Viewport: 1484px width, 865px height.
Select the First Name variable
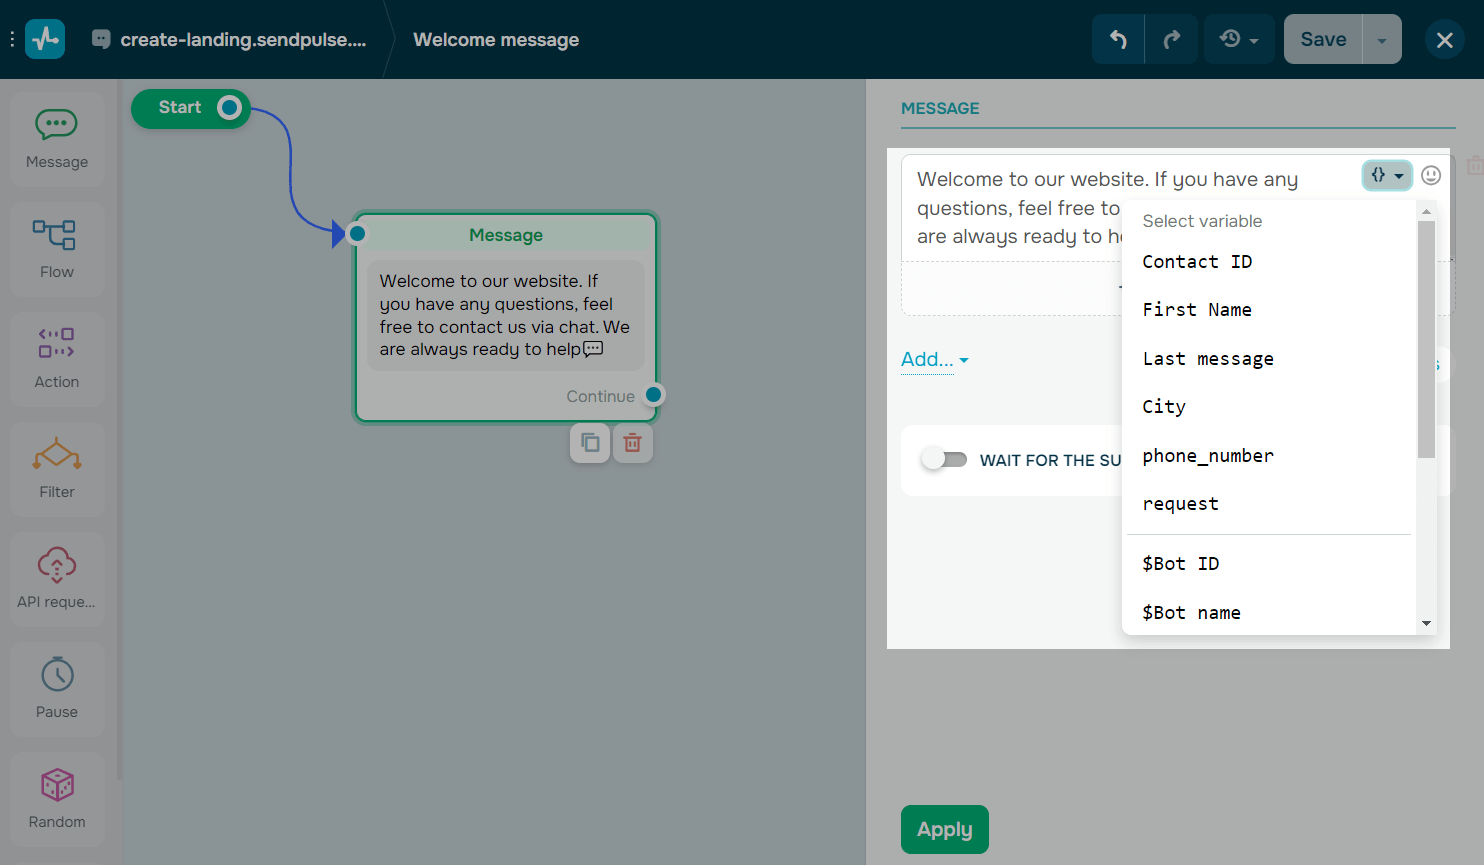click(1196, 309)
